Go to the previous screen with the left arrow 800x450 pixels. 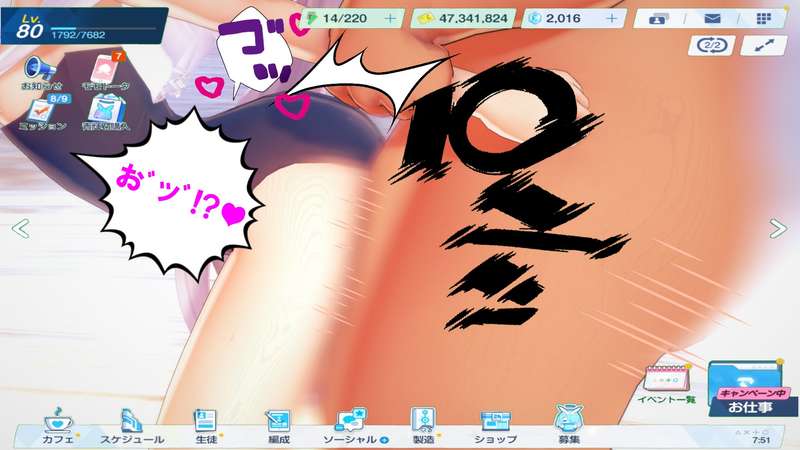(19, 228)
